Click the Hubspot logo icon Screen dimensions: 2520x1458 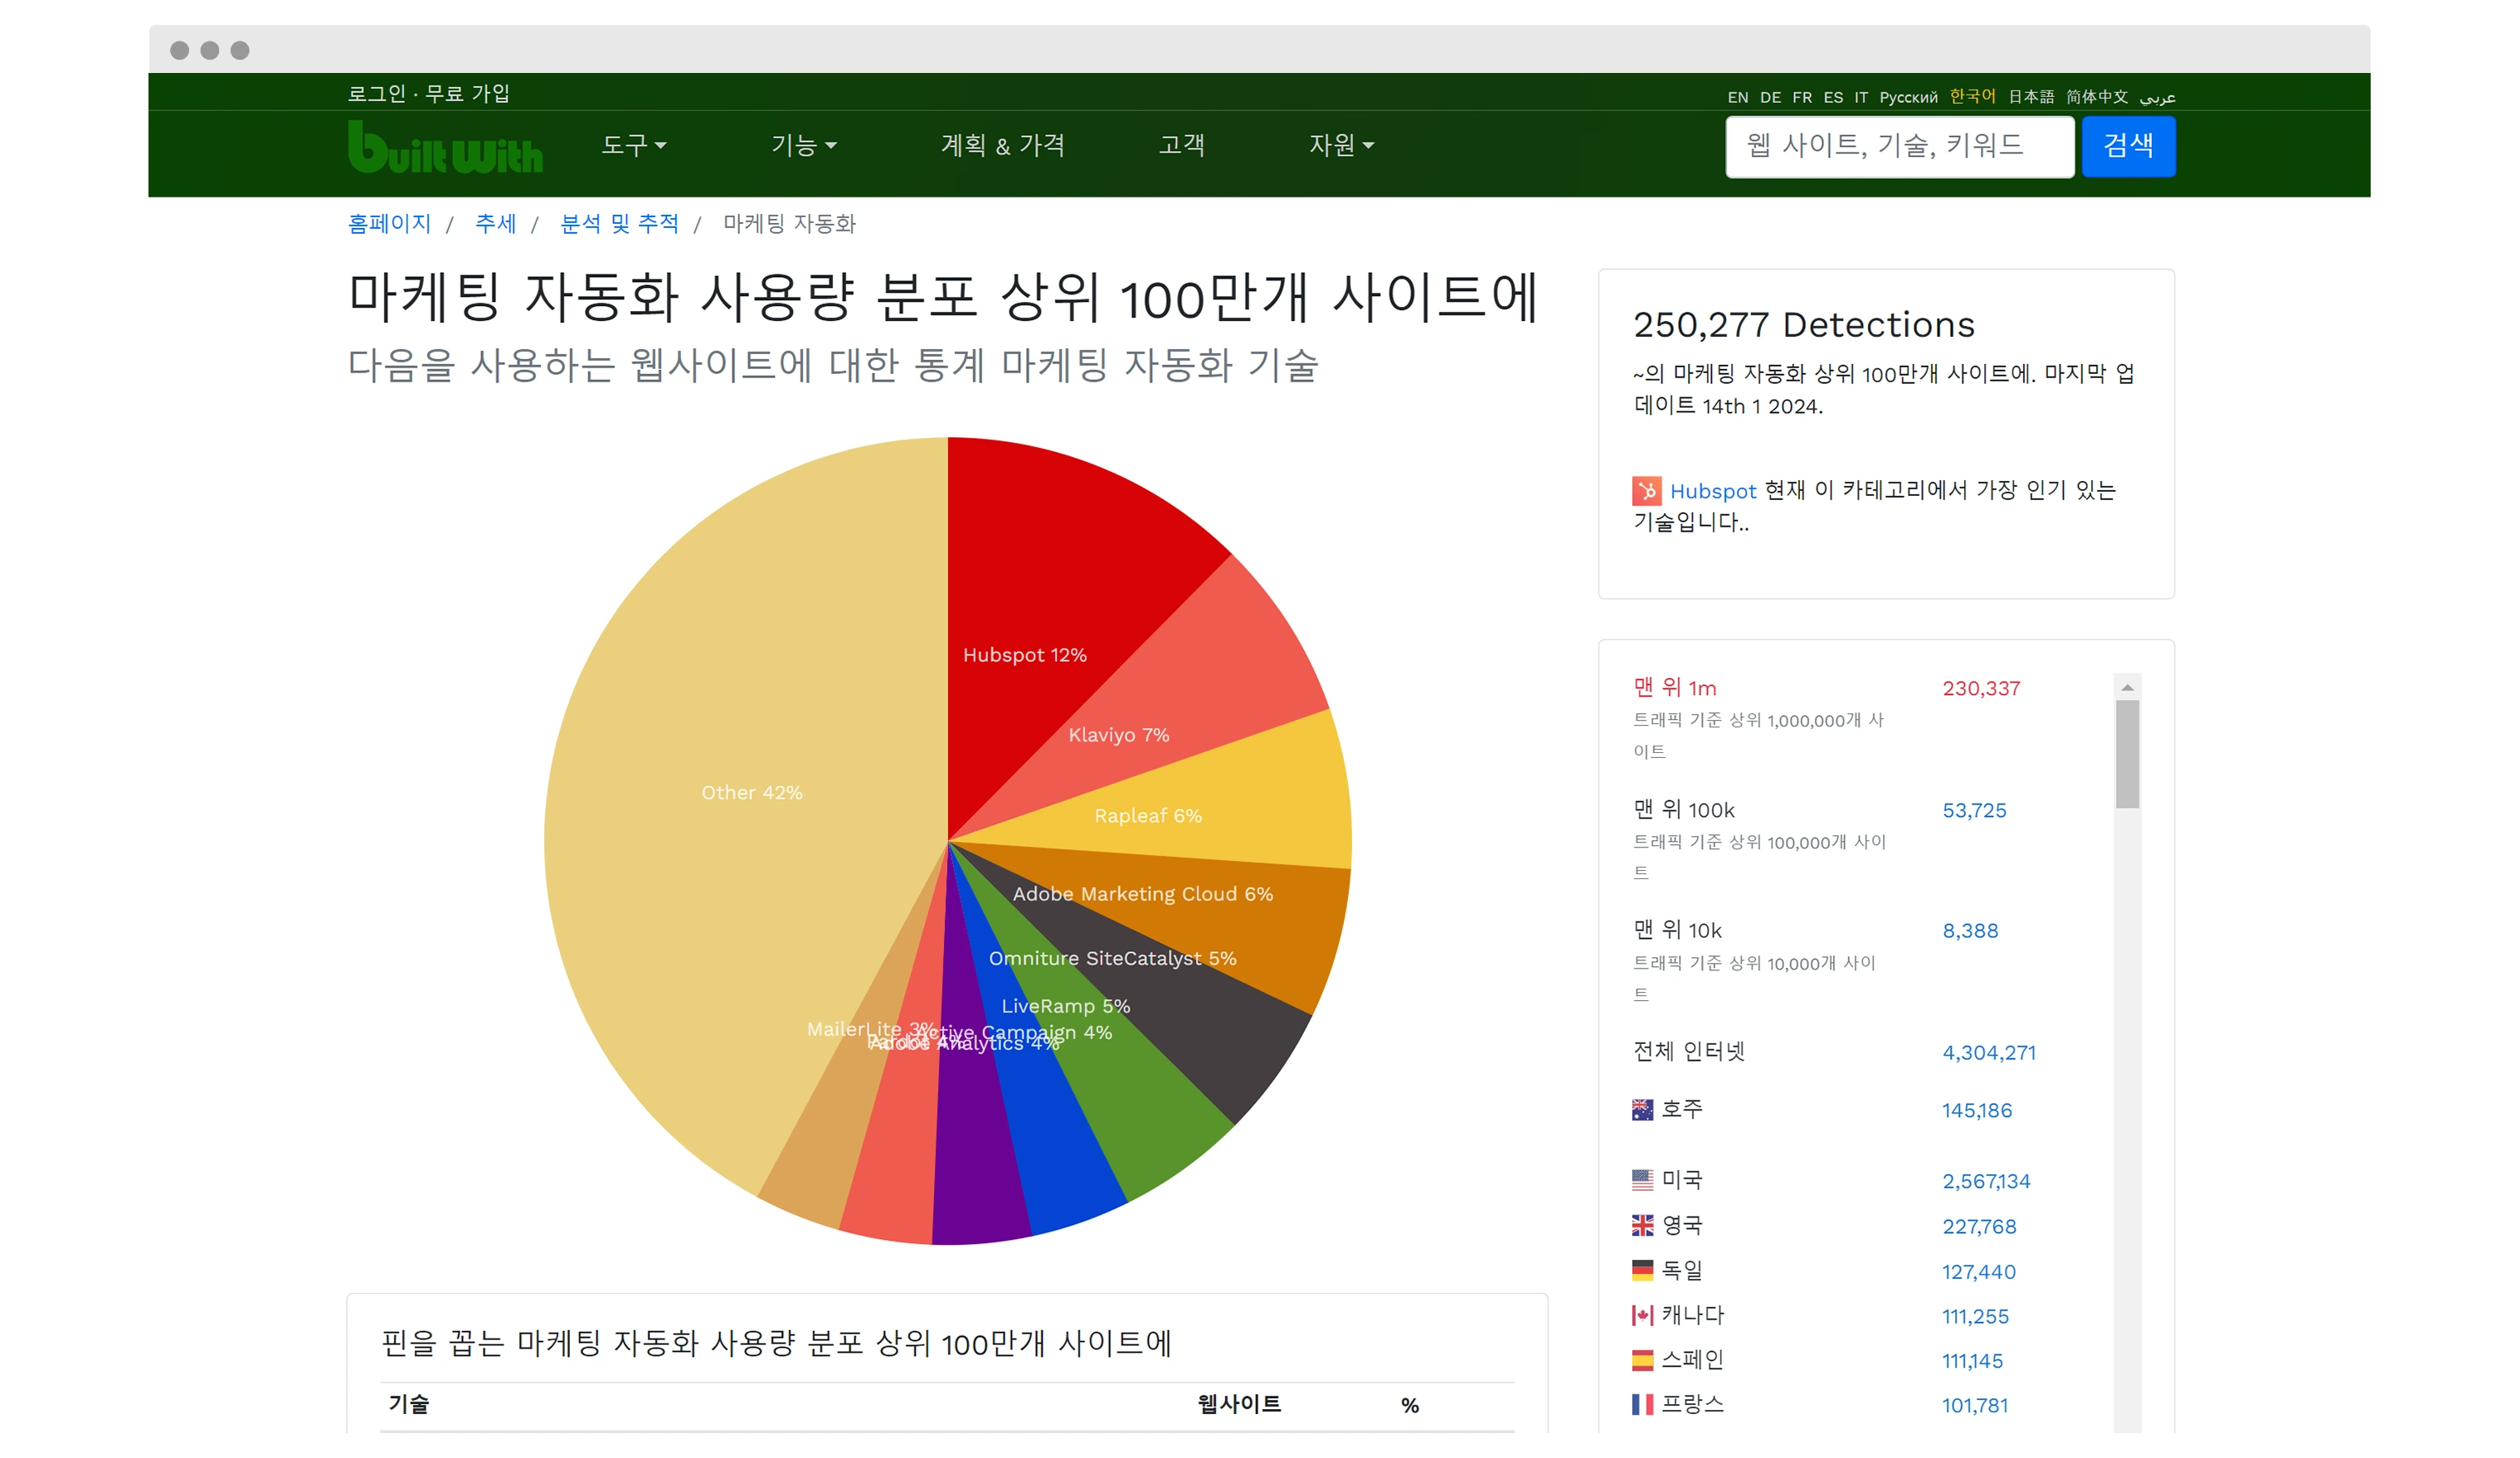1646,490
